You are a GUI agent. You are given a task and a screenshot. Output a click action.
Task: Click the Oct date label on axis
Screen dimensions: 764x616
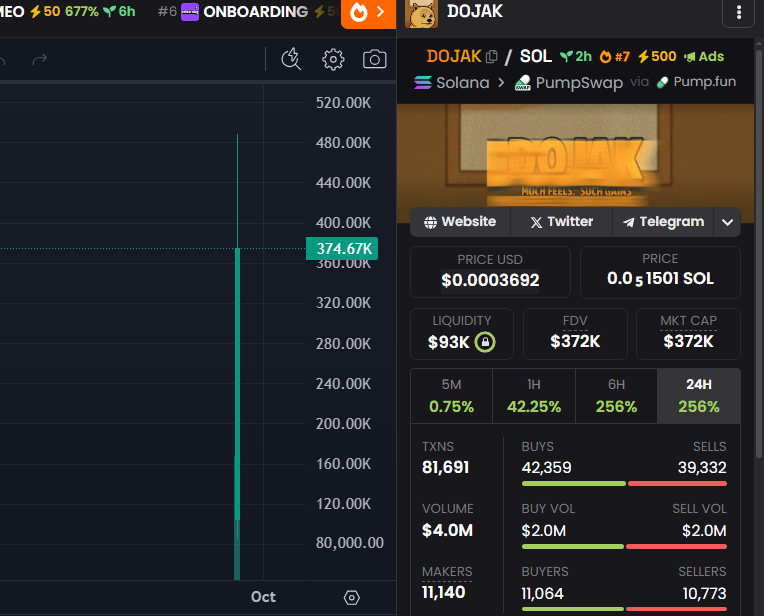[263, 597]
